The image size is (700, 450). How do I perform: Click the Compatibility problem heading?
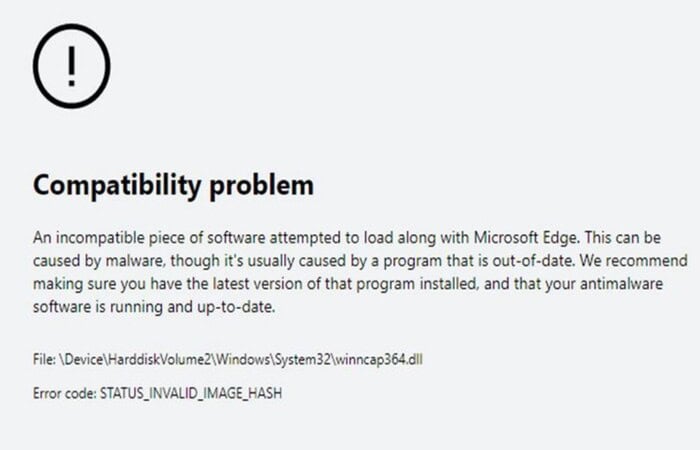173,186
